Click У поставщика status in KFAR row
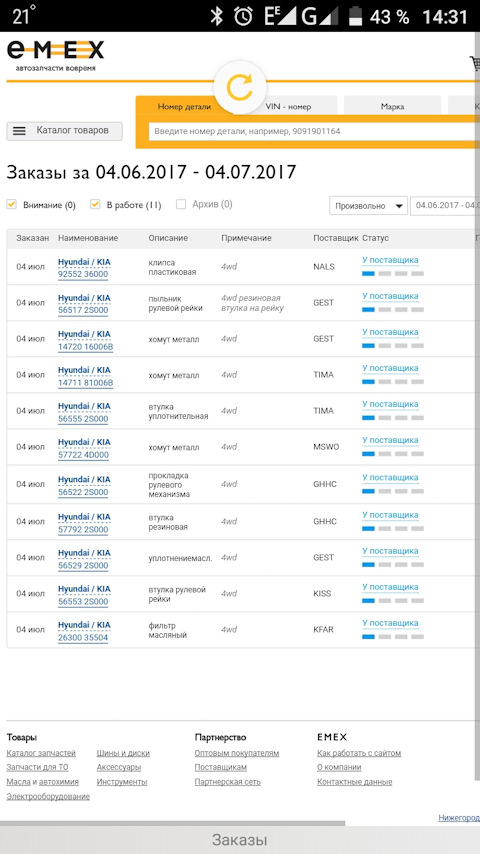This screenshot has height=854, width=480. (390, 623)
